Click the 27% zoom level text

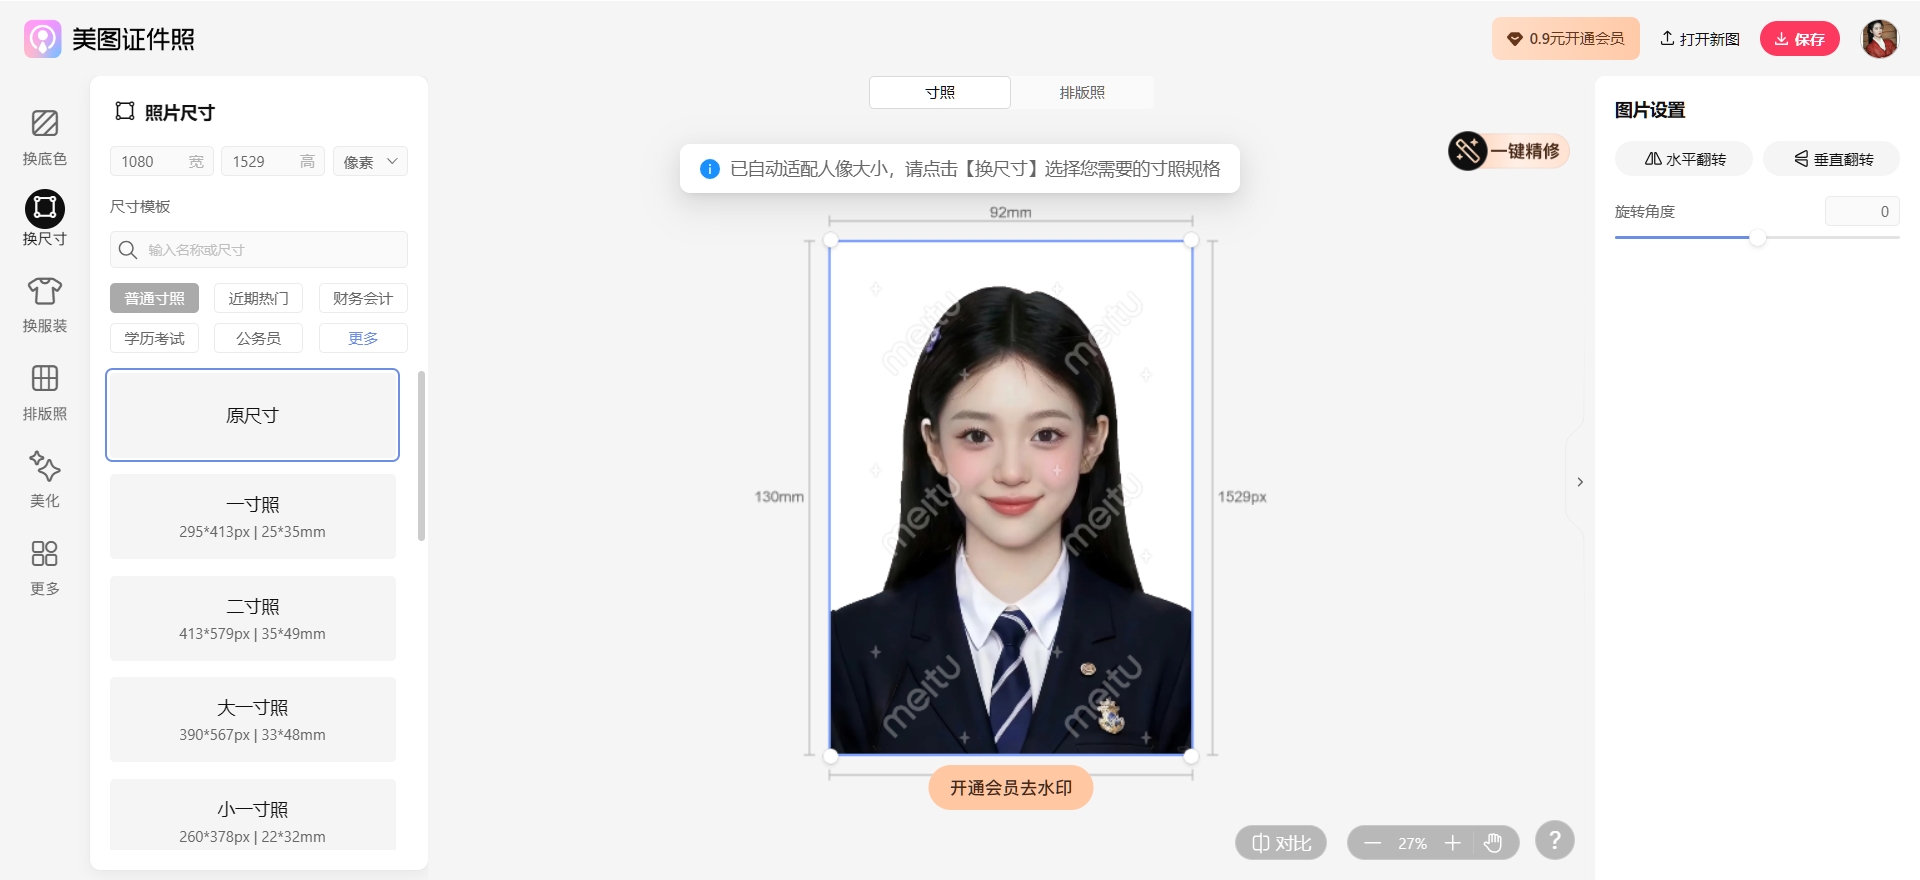(1412, 844)
